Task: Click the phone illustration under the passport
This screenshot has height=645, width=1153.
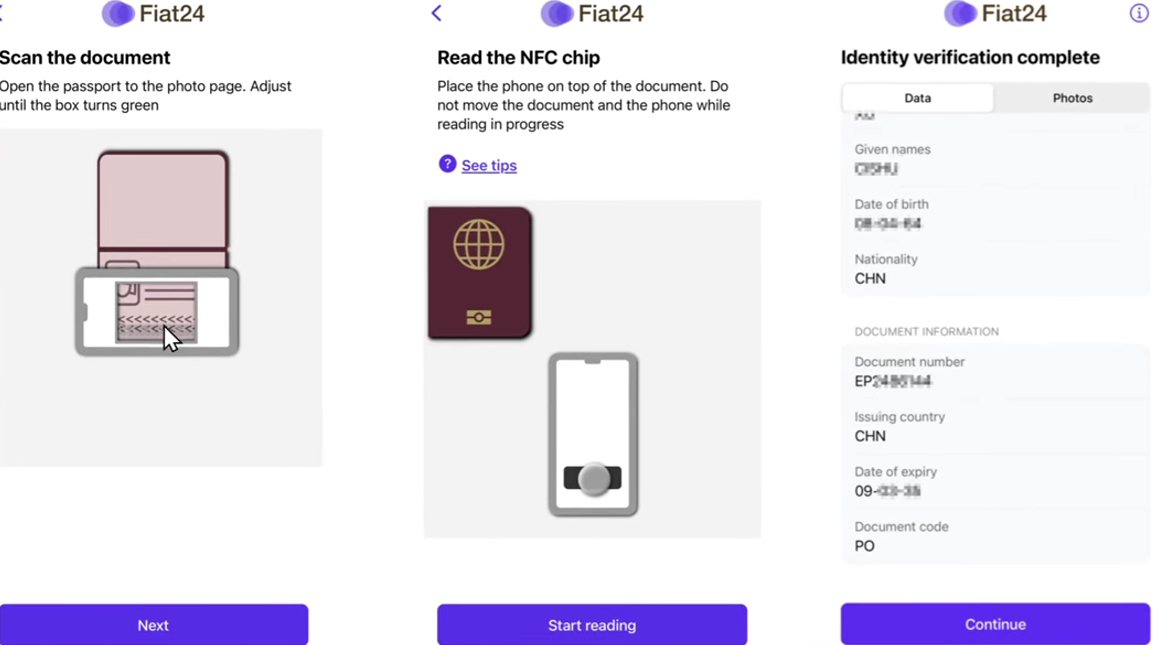Action: (593, 434)
